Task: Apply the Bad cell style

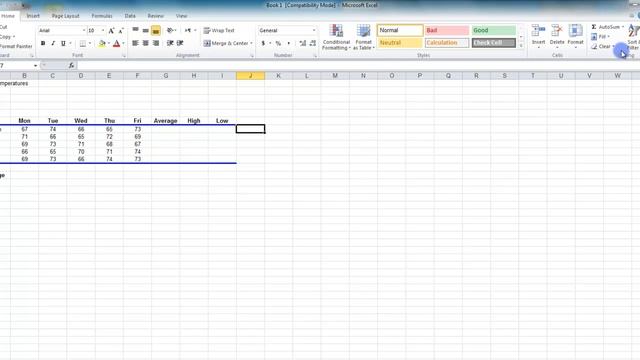Action: pyautogui.click(x=447, y=30)
